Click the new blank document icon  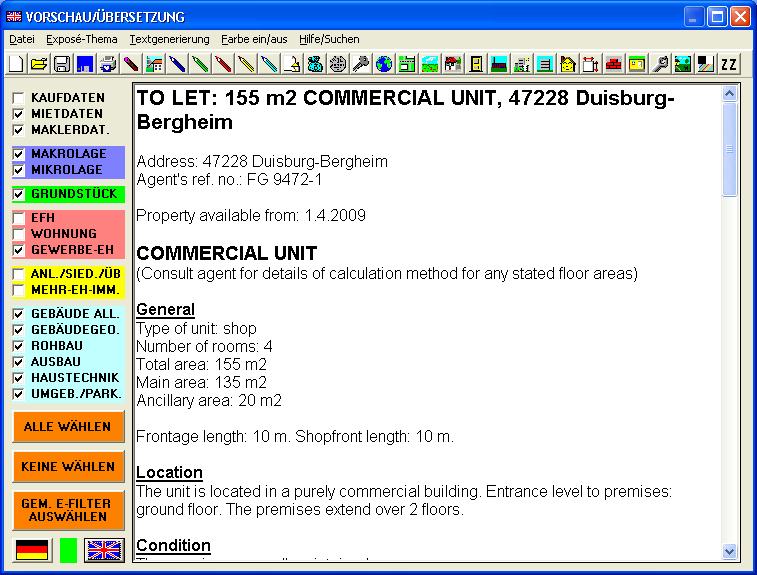pyautogui.click(x=16, y=65)
